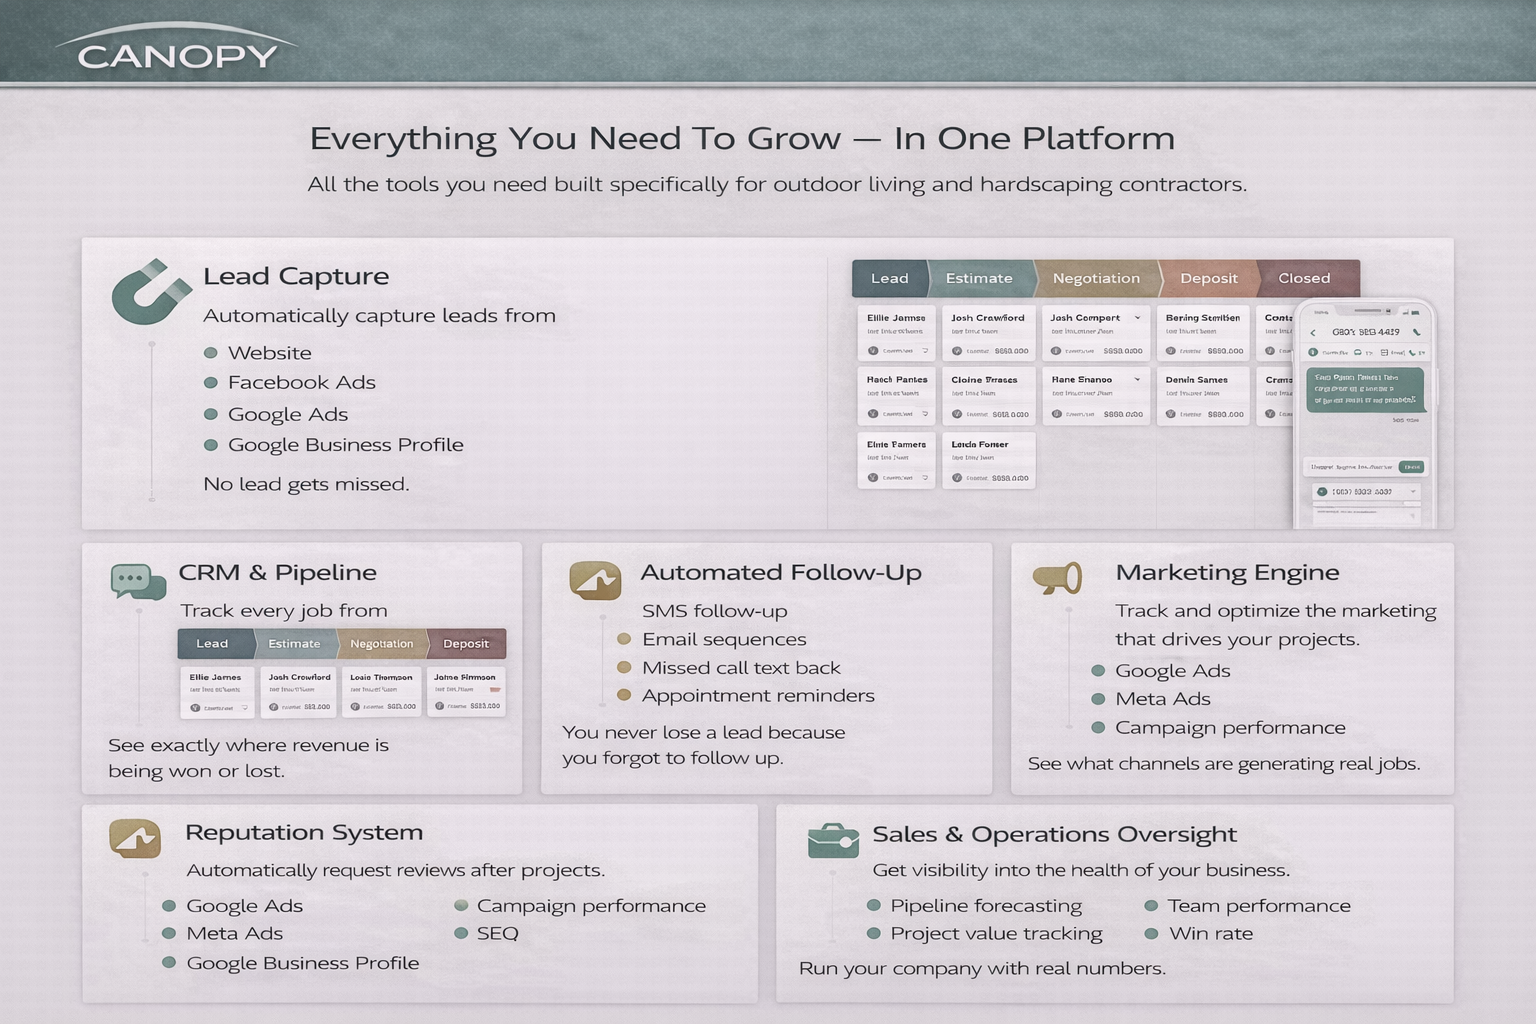
Task: Click the Deposit stage color block in the top pipeline
Action: (x=1208, y=279)
